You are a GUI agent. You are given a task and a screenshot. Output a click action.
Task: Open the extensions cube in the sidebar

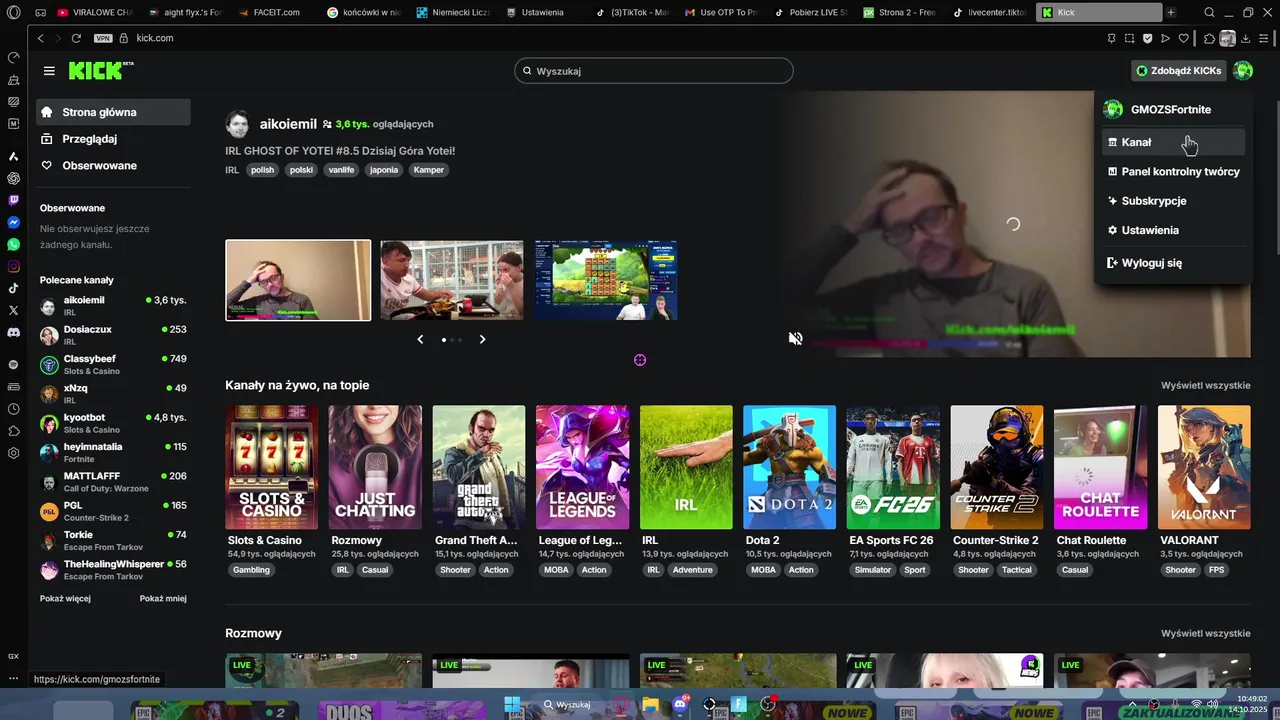click(x=13, y=431)
